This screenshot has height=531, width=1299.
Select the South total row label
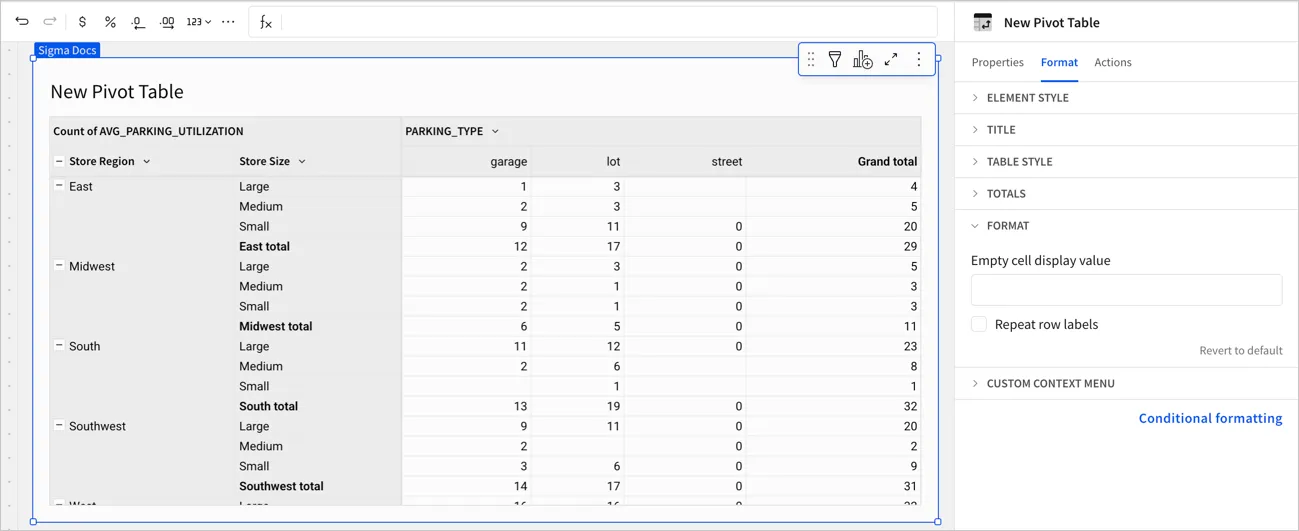point(268,406)
